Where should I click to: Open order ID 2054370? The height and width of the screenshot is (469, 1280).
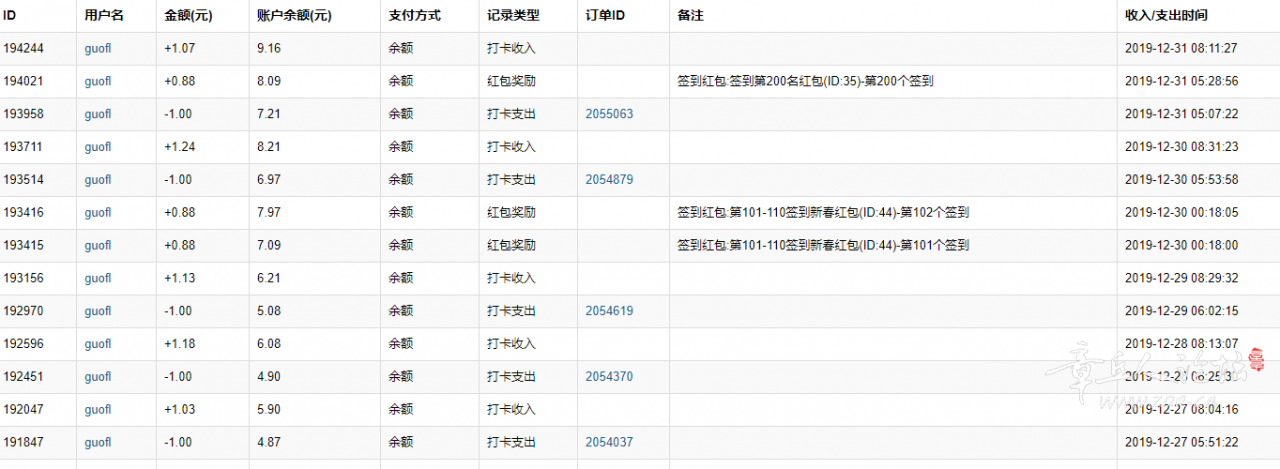pos(609,377)
